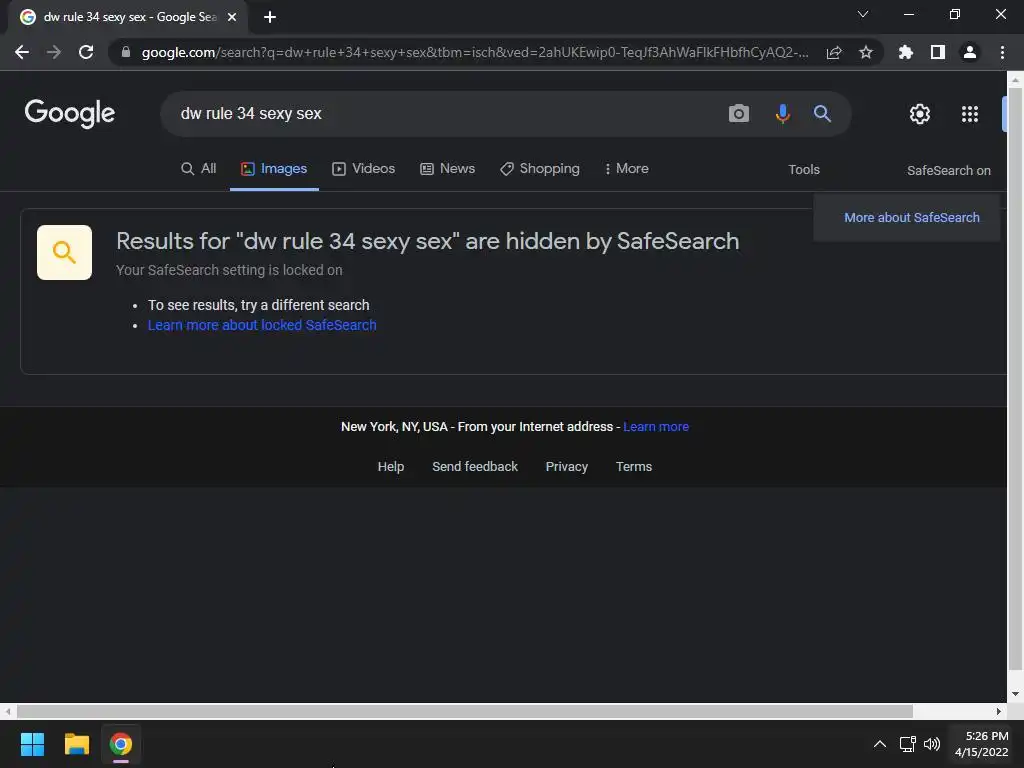1024x768 pixels.
Task: Click the vertical scrollbar up arrow
Action: (x=1015, y=80)
